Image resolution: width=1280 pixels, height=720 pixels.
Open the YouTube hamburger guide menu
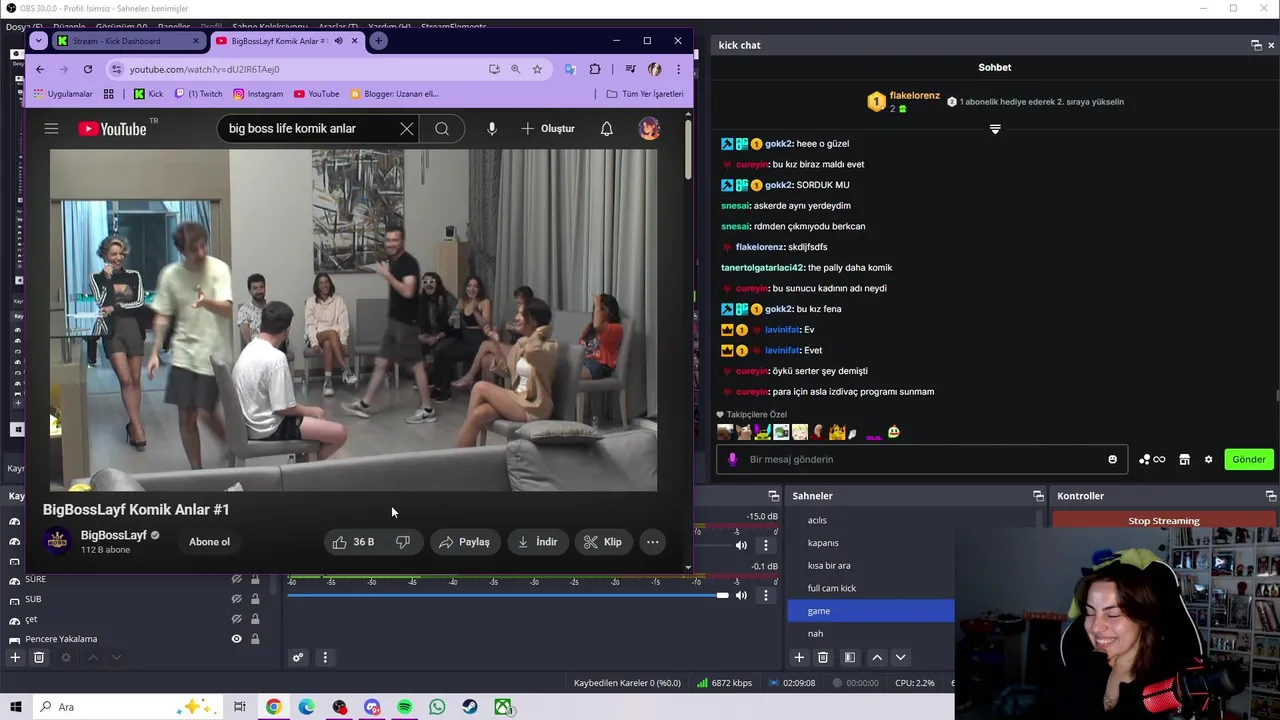(x=51, y=128)
